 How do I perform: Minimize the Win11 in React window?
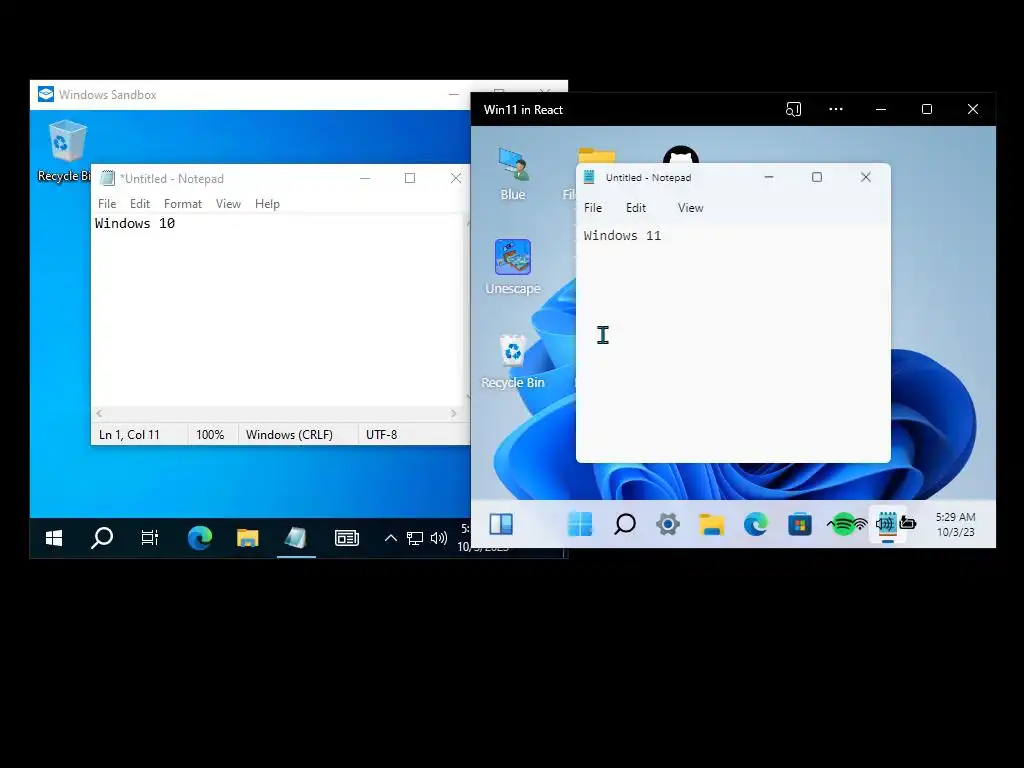click(881, 109)
